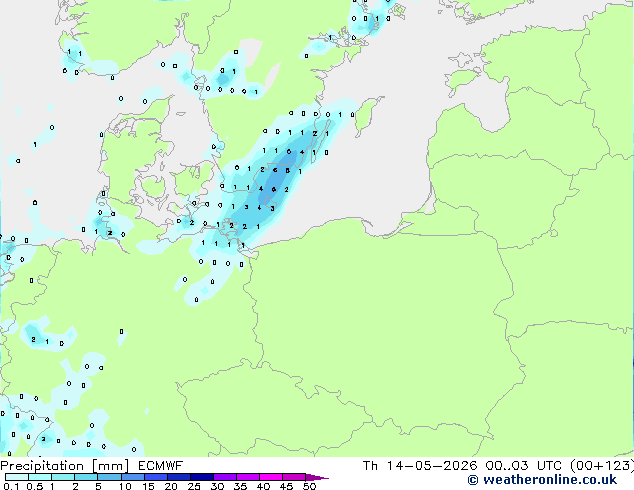
Task: Click the 25–30 mm dark navy legend swatch
Action: point(201,477)
